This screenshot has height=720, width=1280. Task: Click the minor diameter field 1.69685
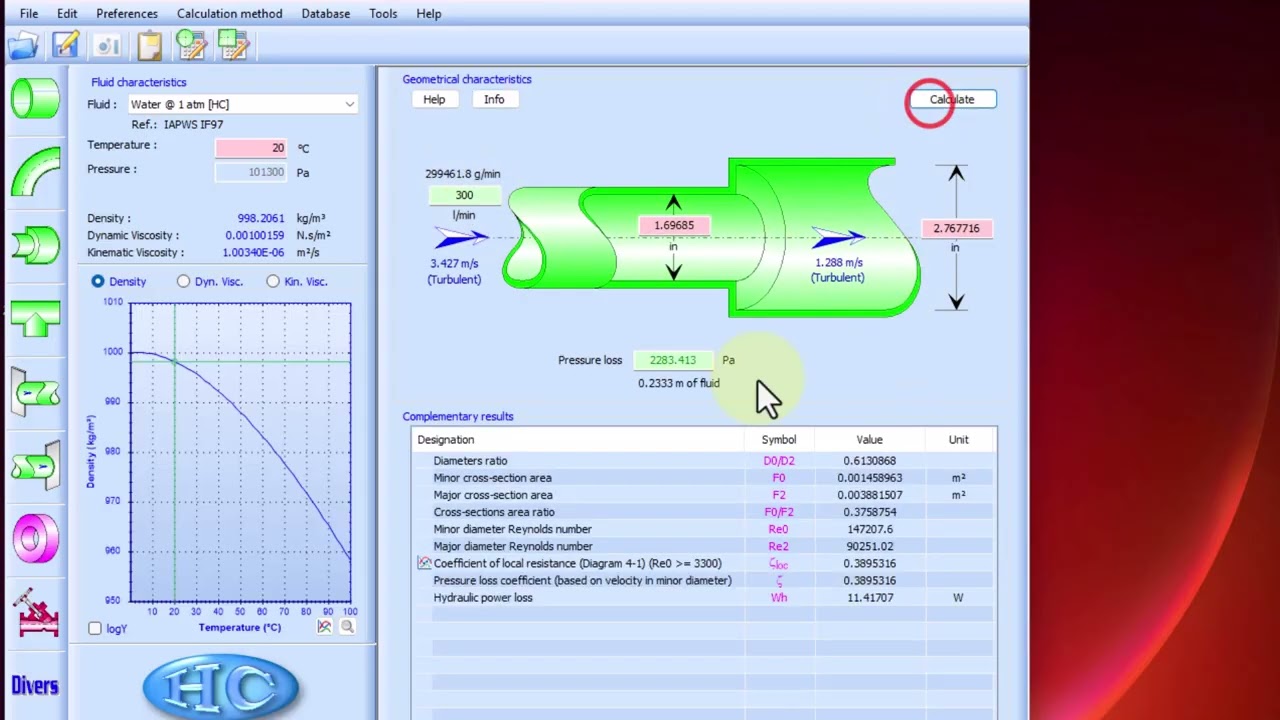674,225
